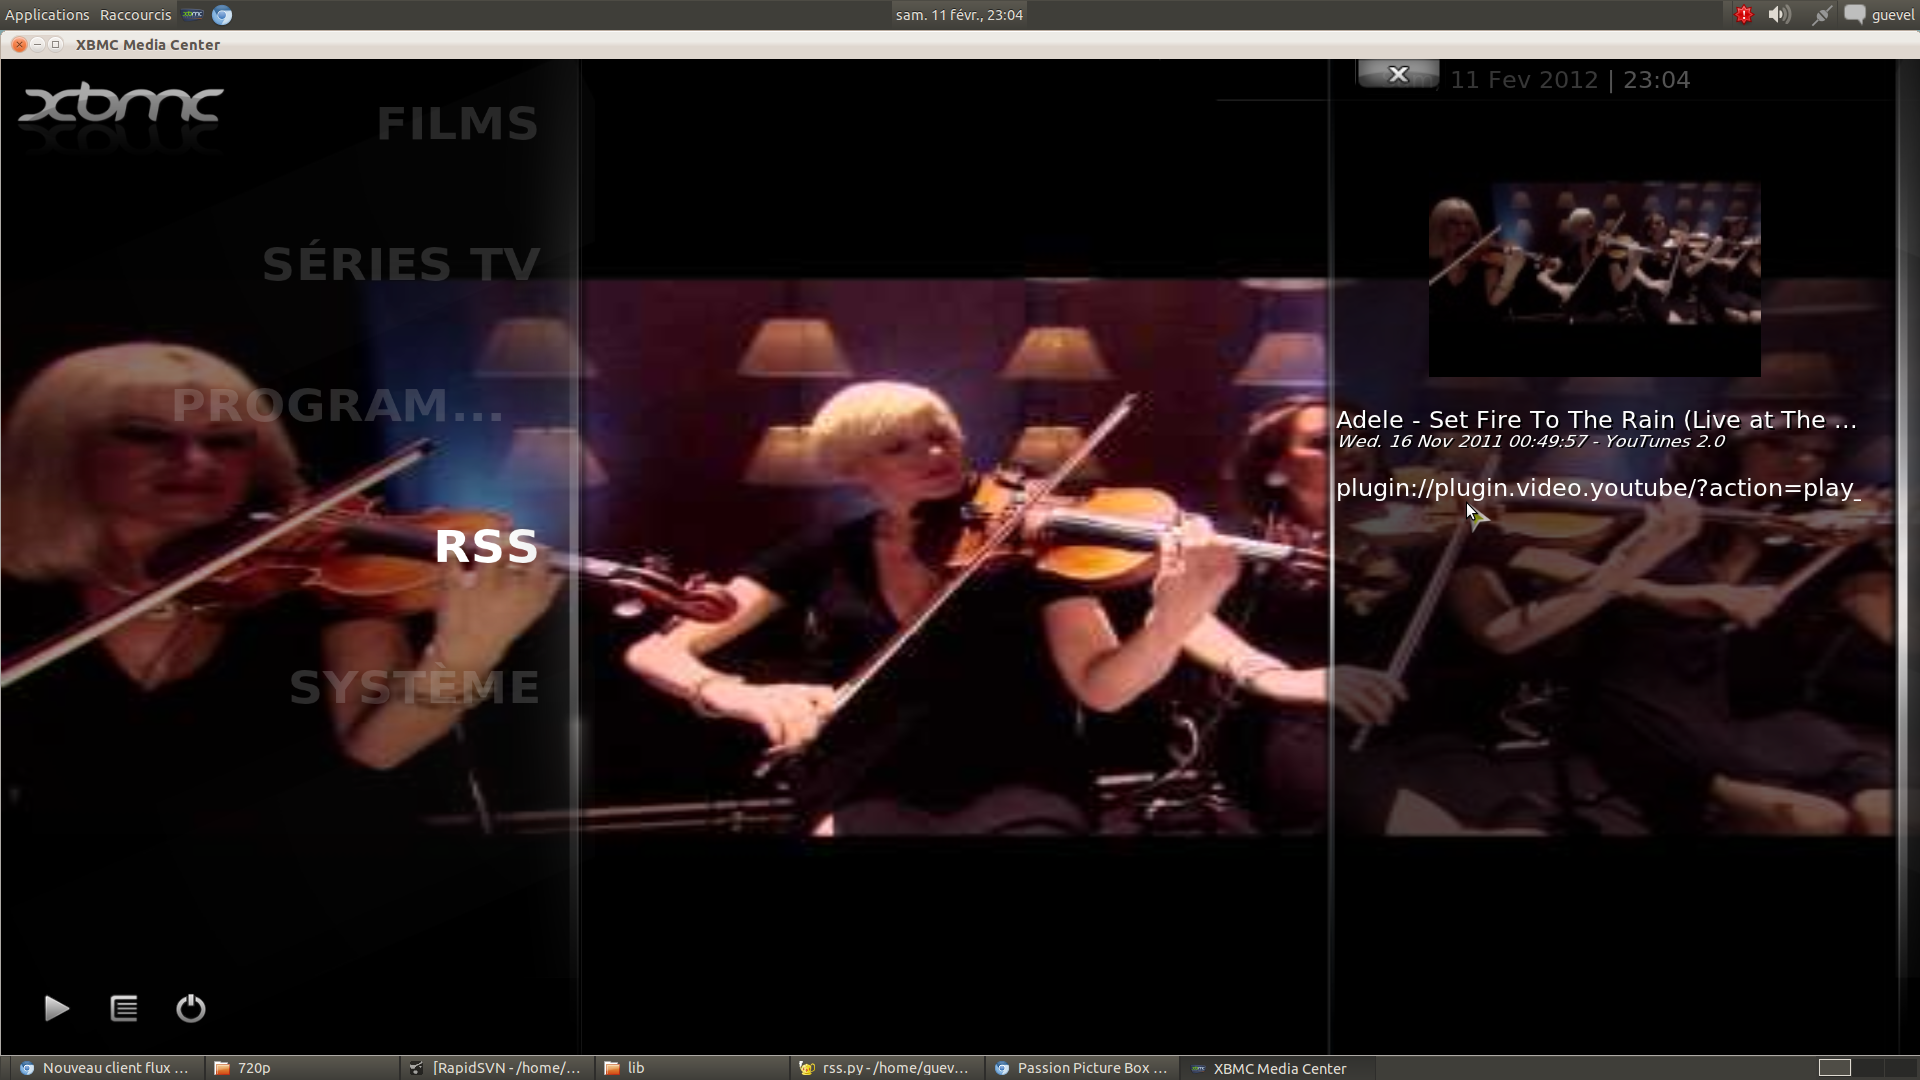This screenshot has height=1080, width=1920.
Task: Select the RSS menu entry
Action: point(487,546)
